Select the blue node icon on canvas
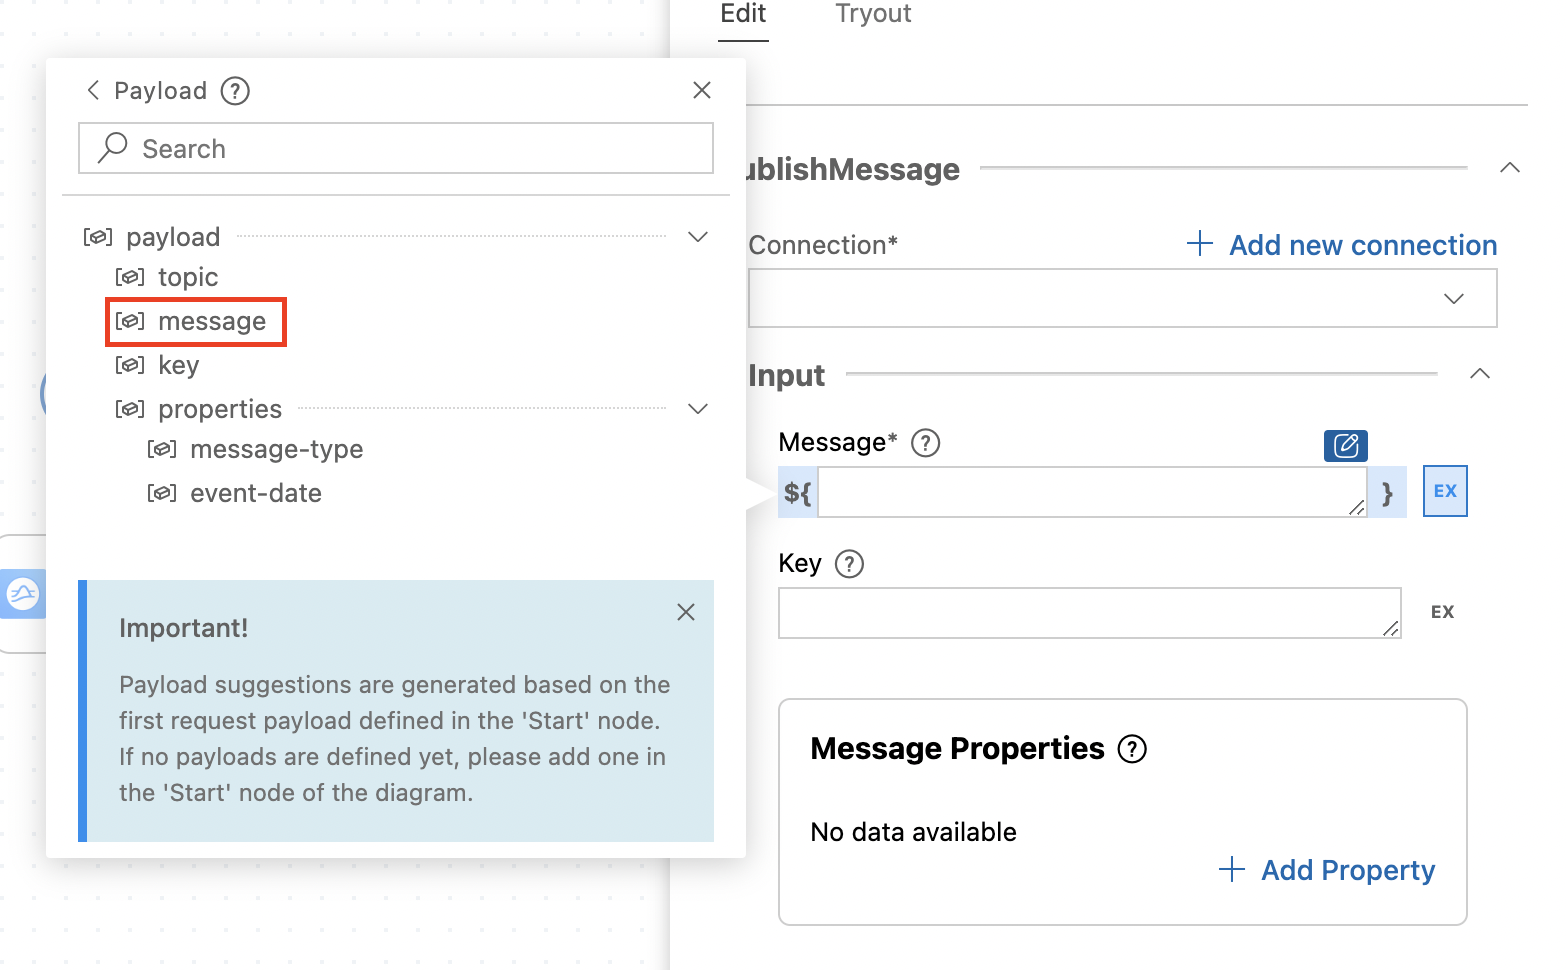 click(x=22, y=594)
